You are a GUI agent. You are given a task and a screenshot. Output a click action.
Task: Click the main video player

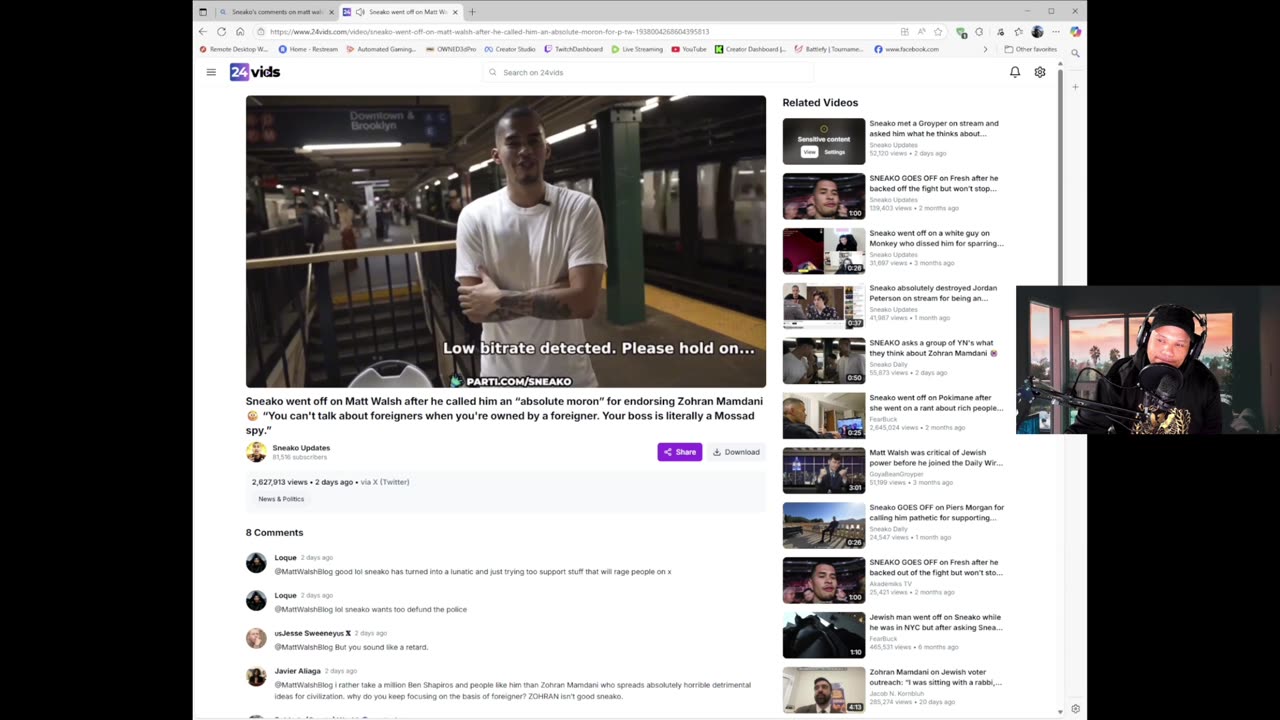click(506, 241)
